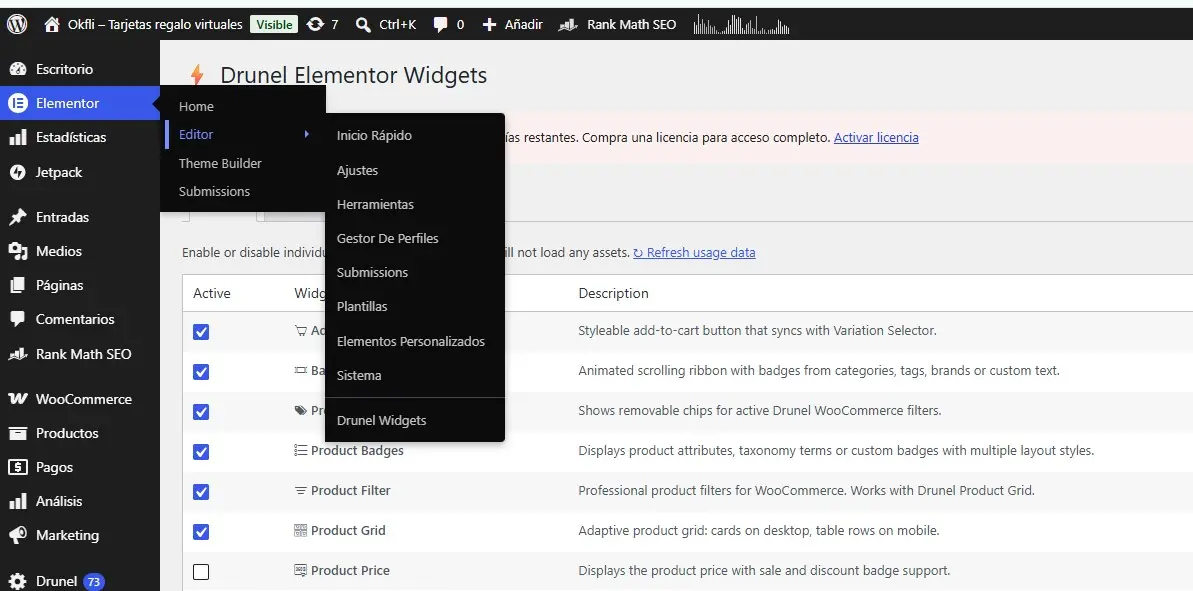This screenshot has height=591, width=1193.
Task: Open Submissions in the Elementor flyout
Action: (214, 192)
